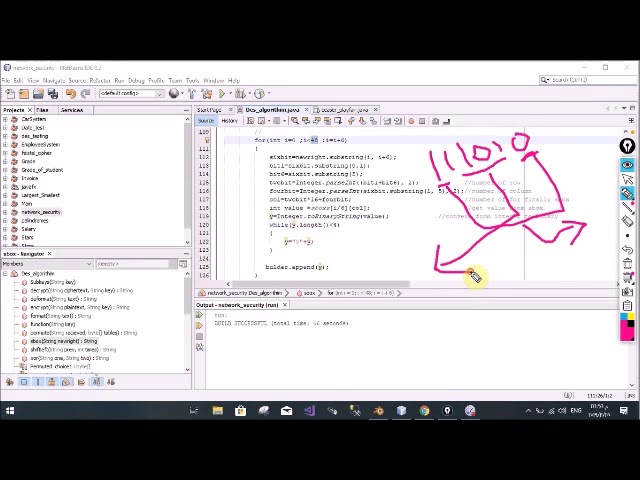Click the New Project toolbar icon
This screenshot has width=640, height=480.
(x=24, y=94)
